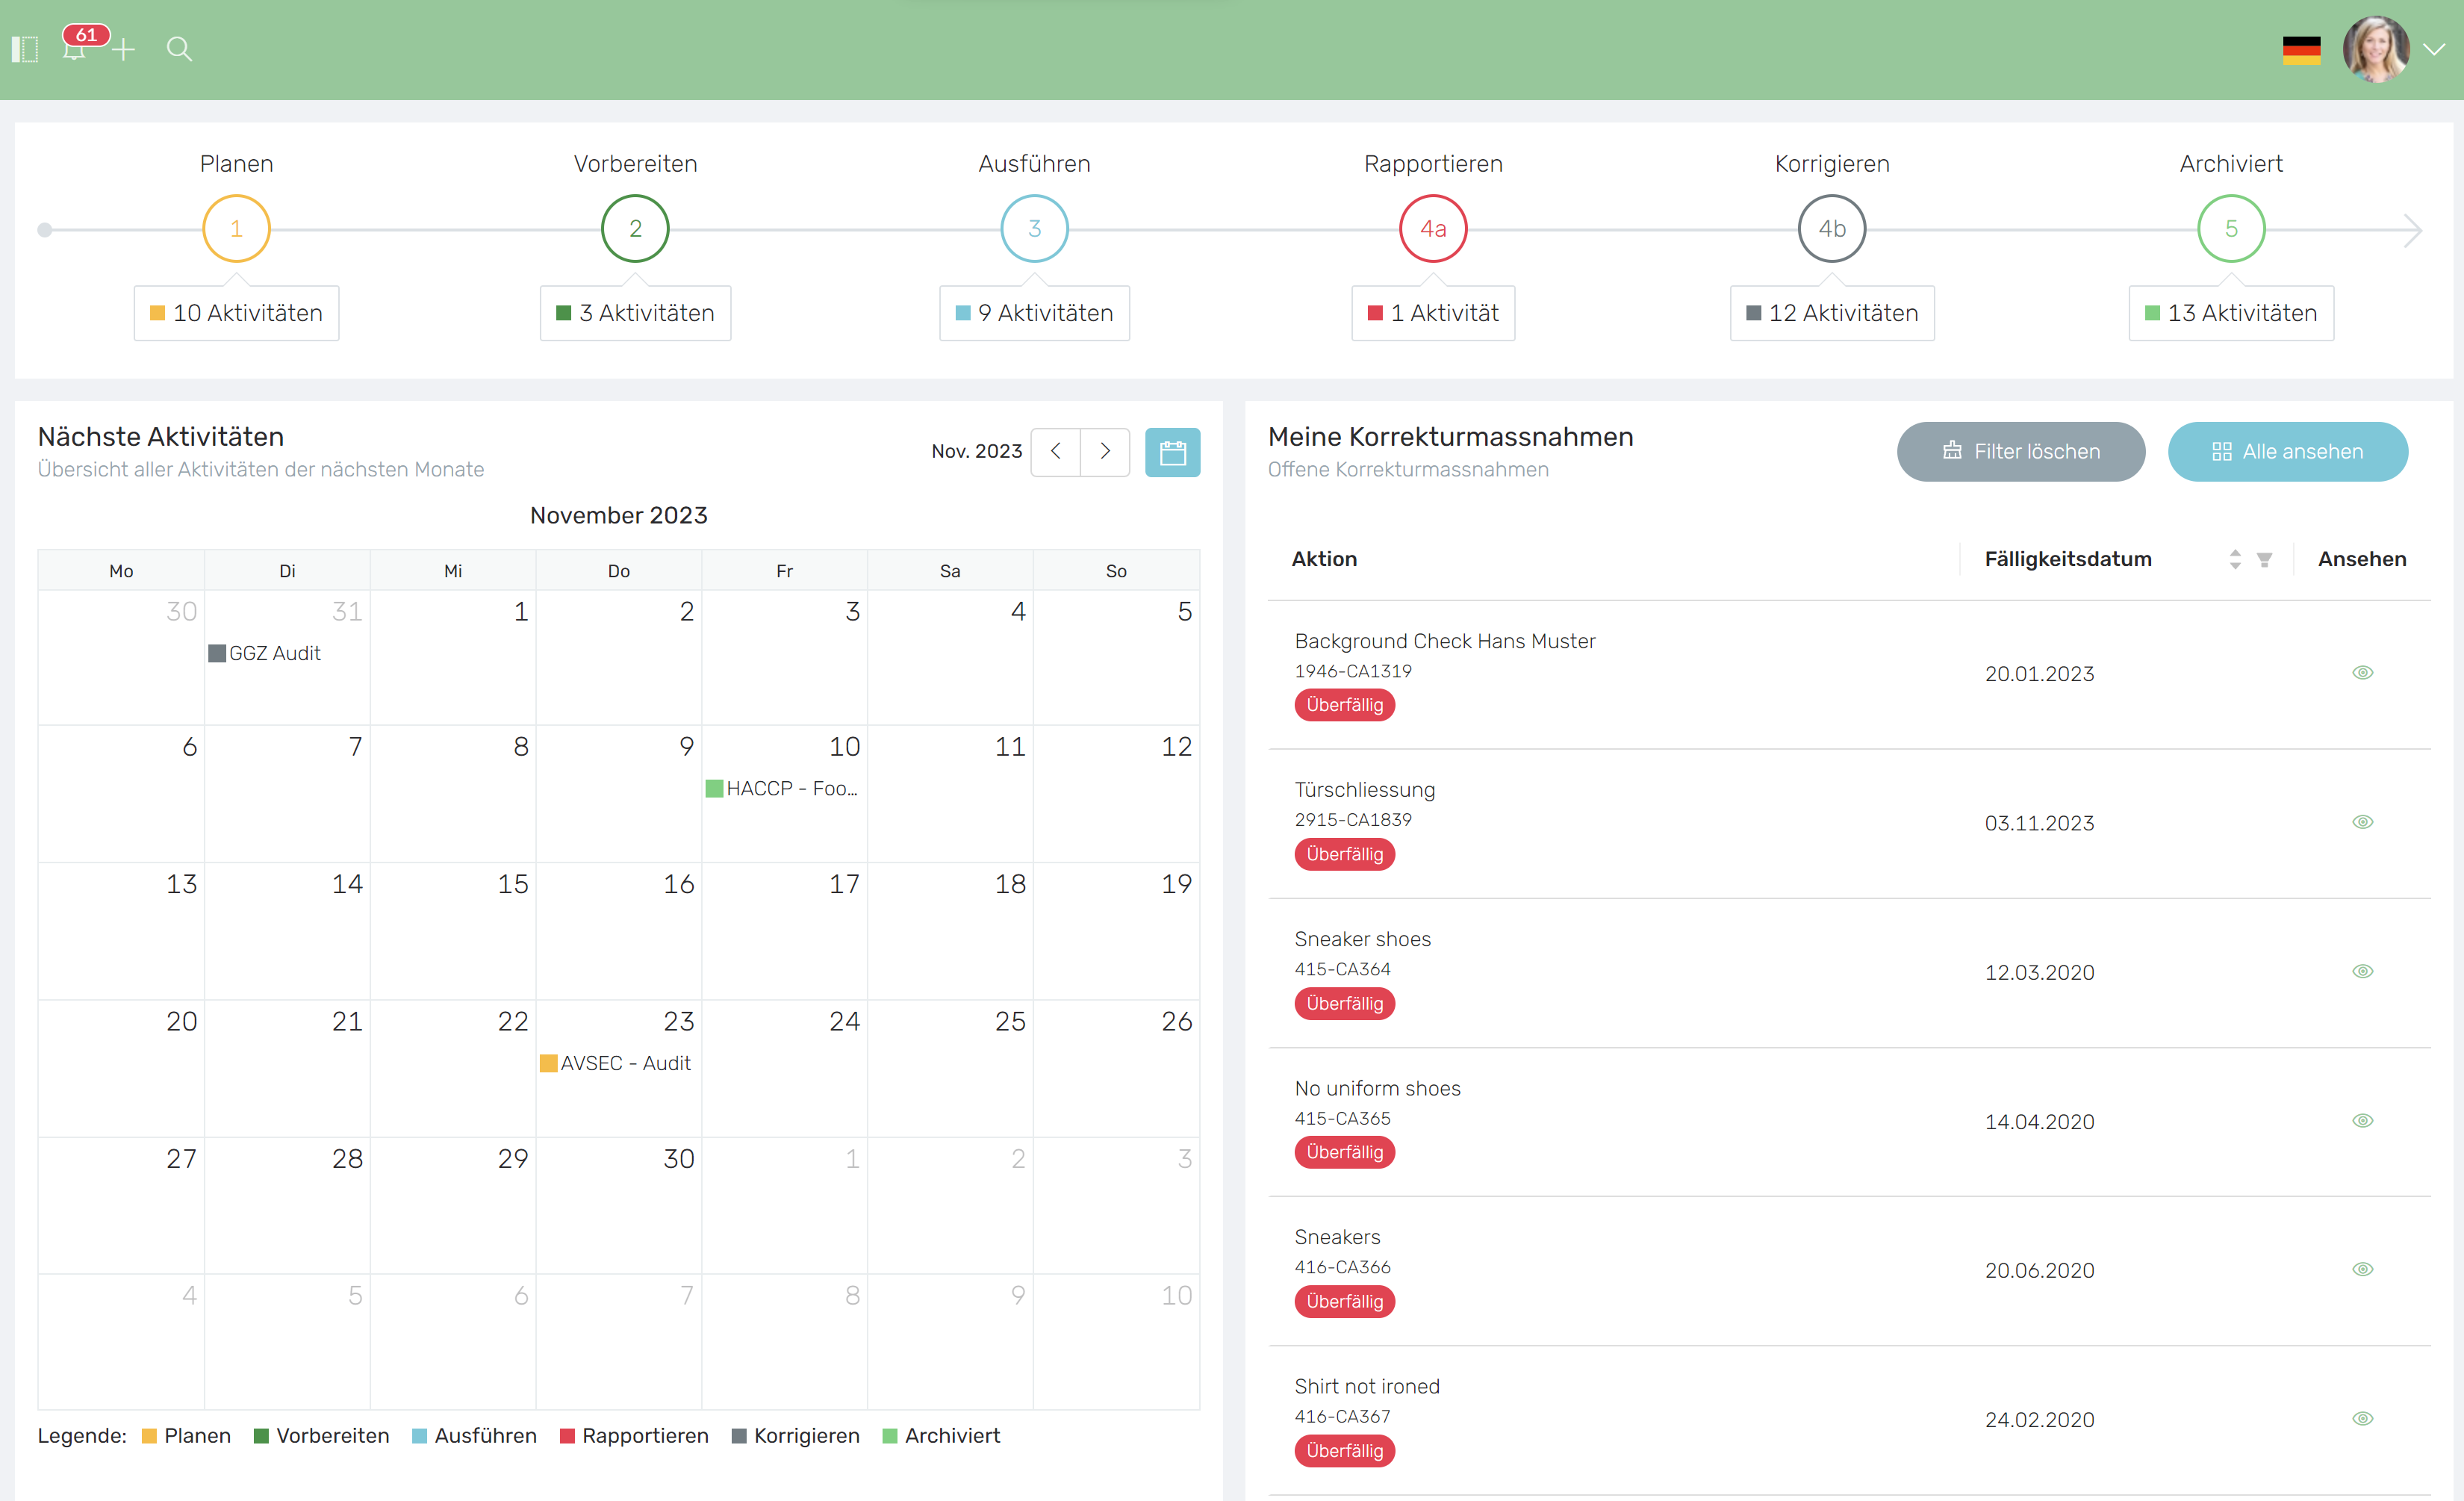
Task: Click the plus add icon
Action: pyautogui.click(x=123, y=49)
